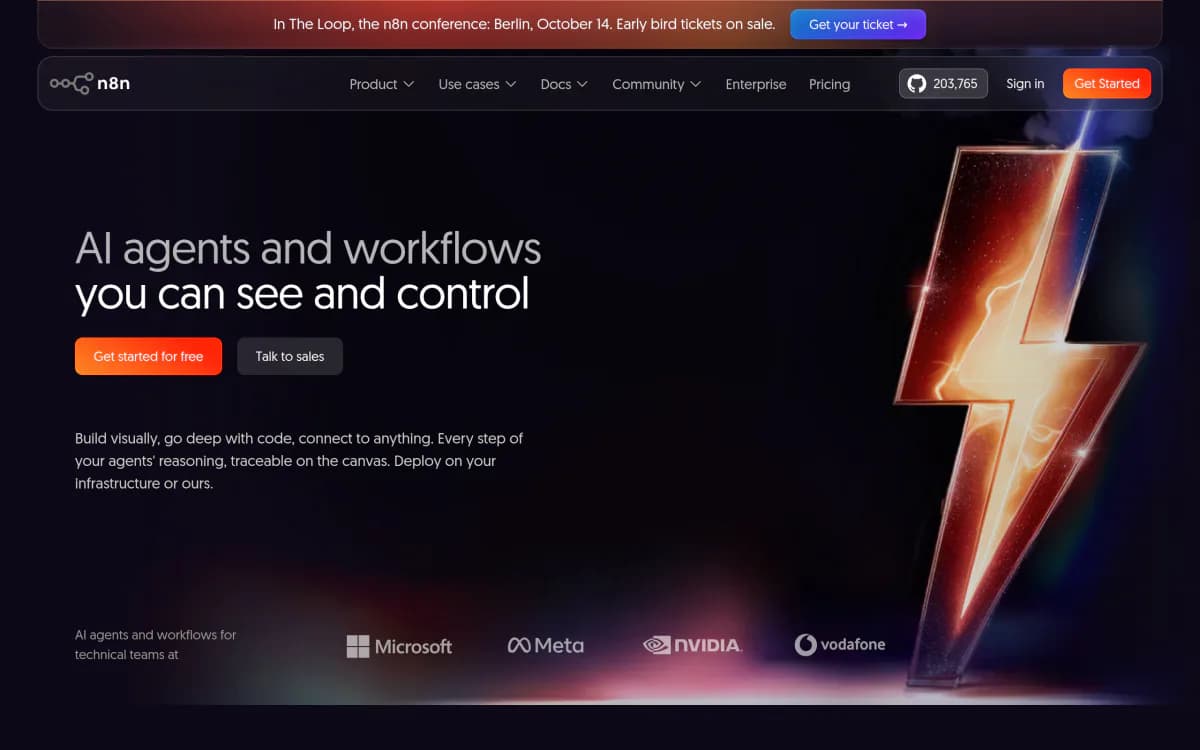1200x750 pixels.
Task: Expand the Product menu
Action: point(381,84)
